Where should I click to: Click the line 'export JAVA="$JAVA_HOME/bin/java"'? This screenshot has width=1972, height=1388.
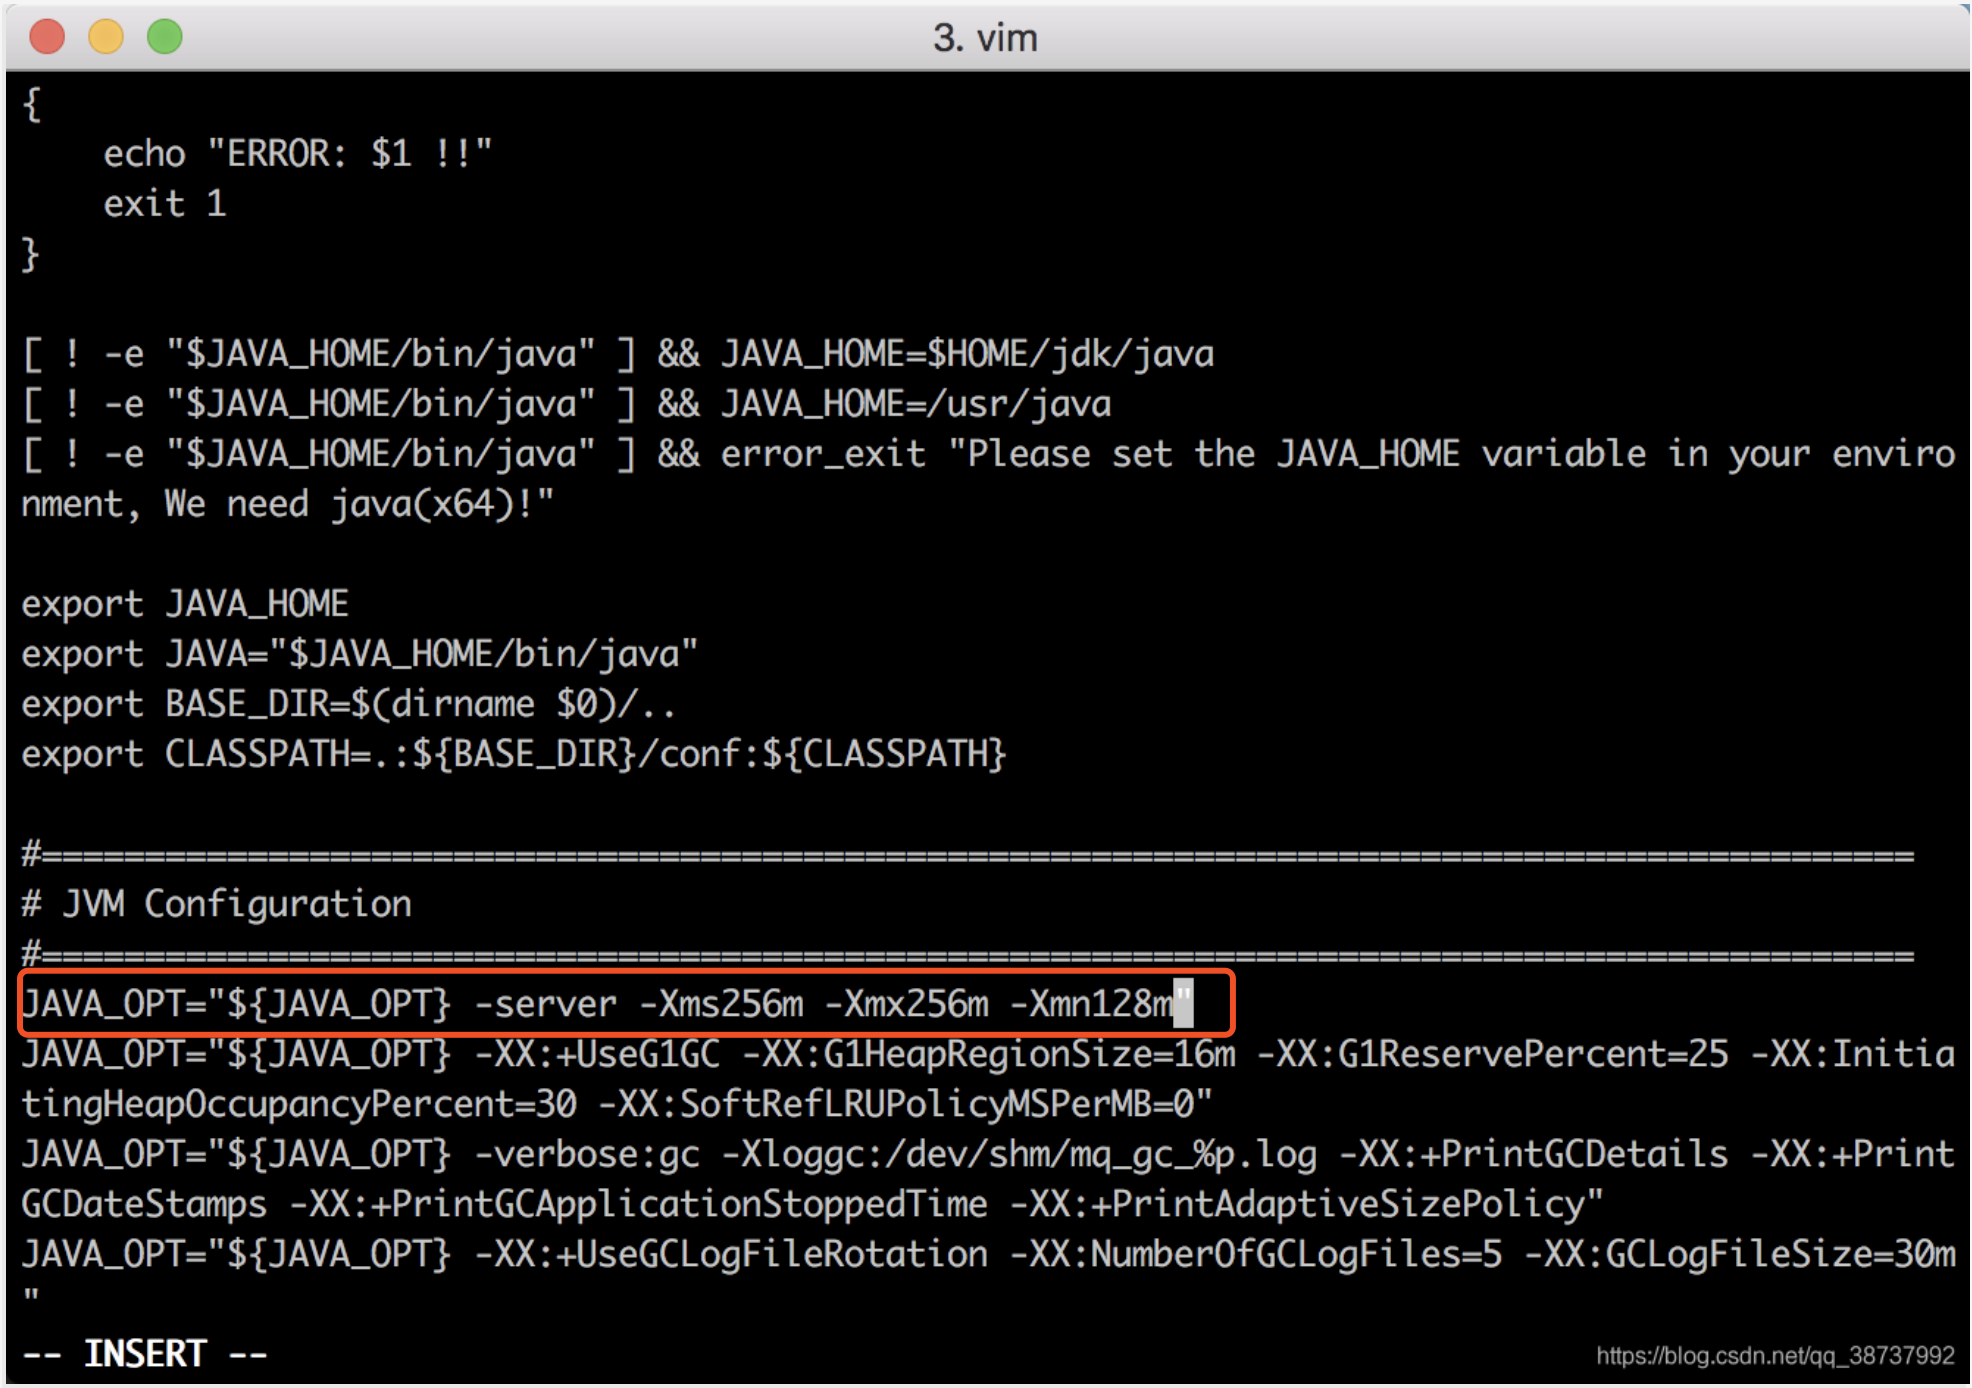[x=360, y=654]
